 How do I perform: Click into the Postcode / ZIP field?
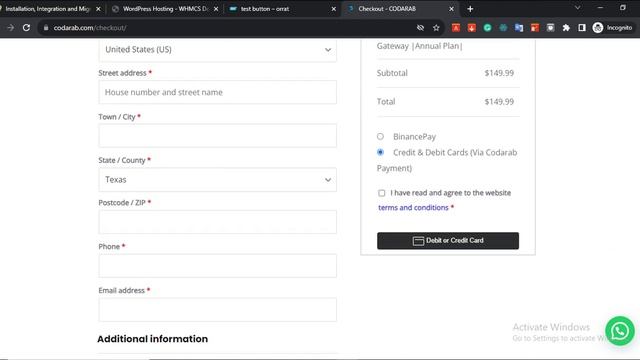pos(218,222)
